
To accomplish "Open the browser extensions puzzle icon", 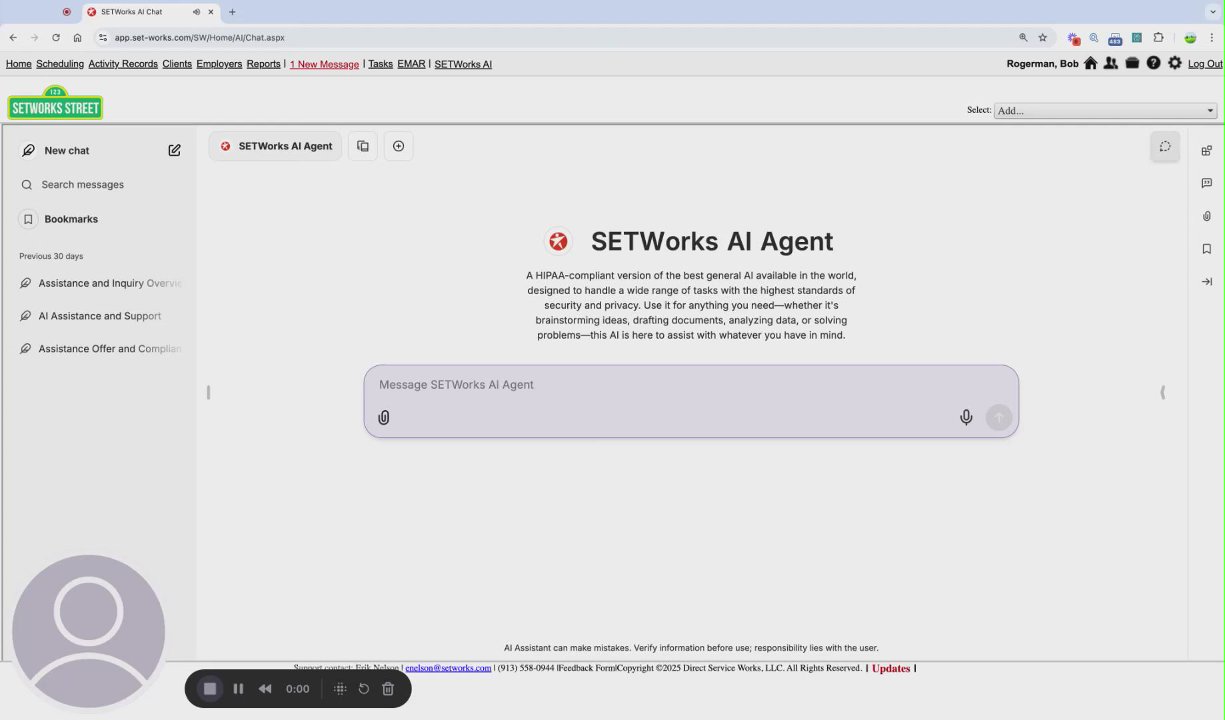I will click(x=1159, y=38).
